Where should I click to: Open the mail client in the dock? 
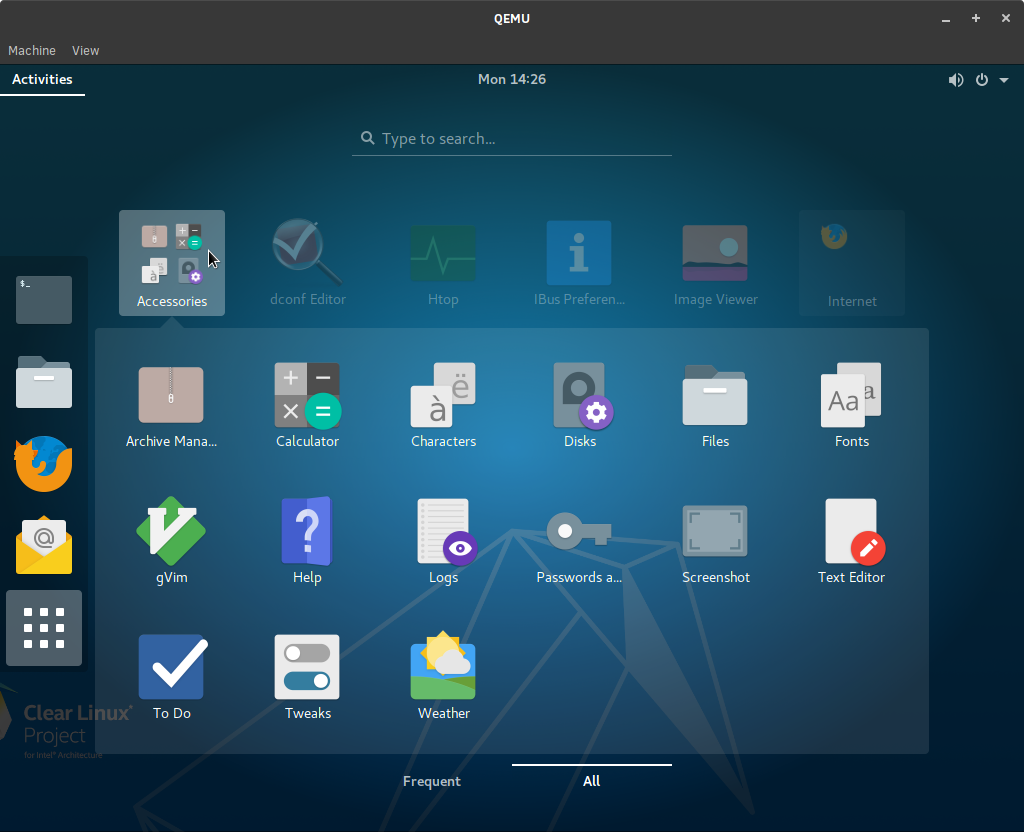(44, 546)
